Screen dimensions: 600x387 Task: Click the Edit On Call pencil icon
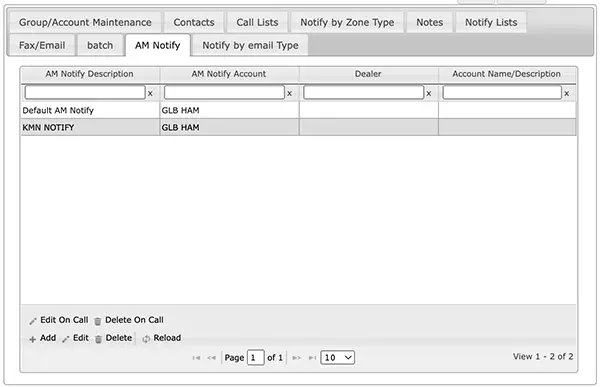point(33,321)
